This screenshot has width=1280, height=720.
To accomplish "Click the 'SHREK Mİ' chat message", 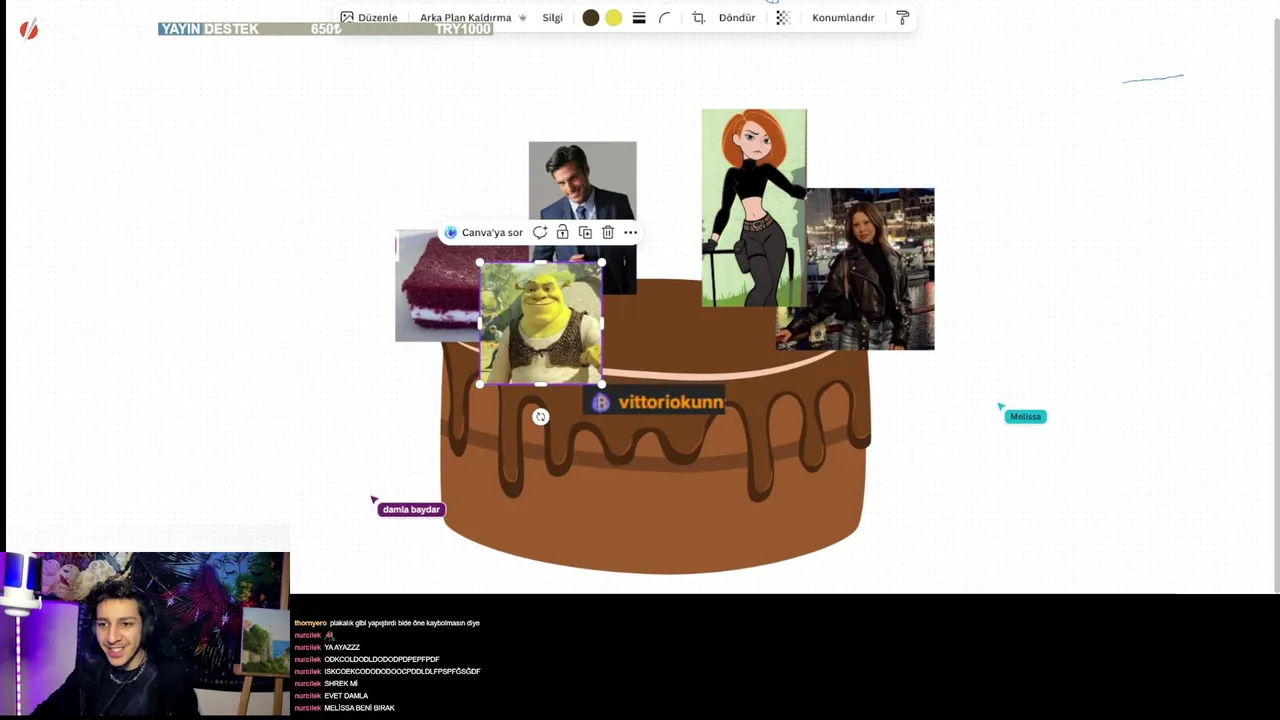I will 326,684.
